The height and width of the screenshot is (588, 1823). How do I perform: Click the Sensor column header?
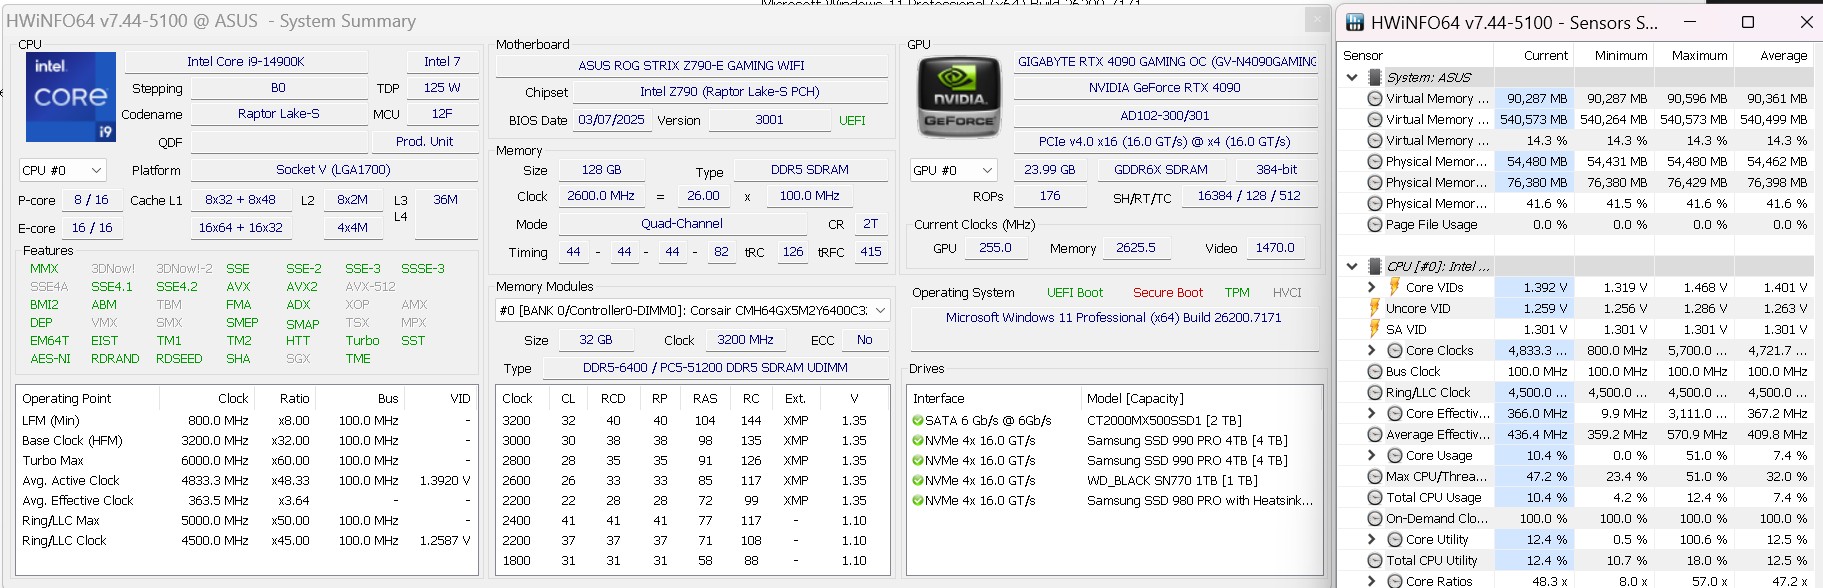pyautogui.click(x=1416, y=56)
